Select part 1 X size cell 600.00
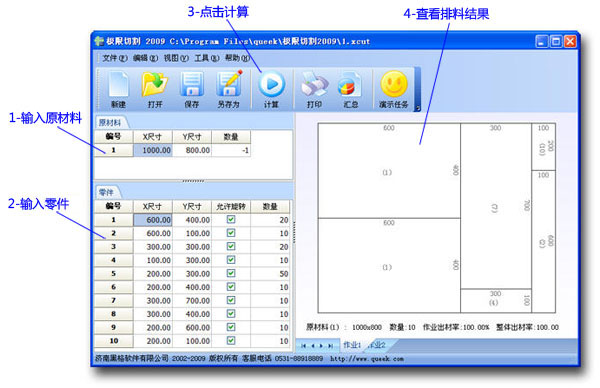 [x=153, y=220]
